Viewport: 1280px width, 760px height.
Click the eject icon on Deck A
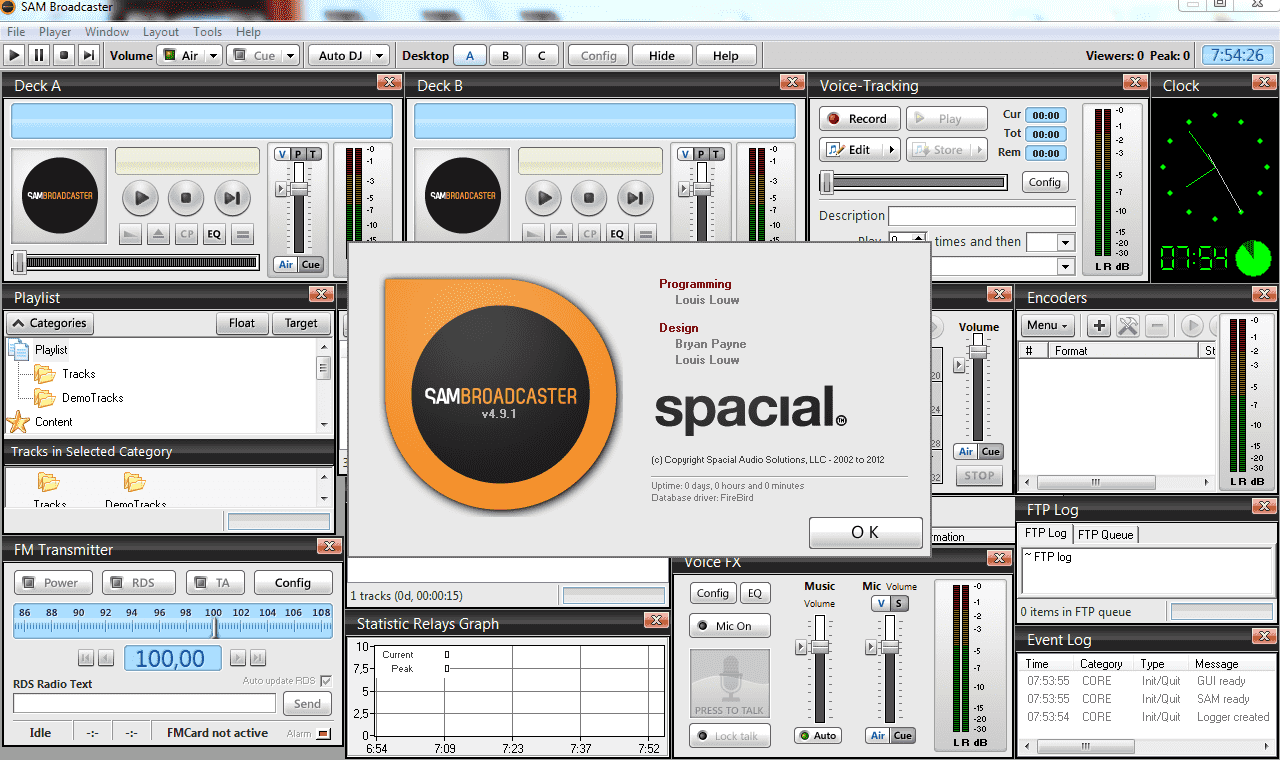[158, 235]
